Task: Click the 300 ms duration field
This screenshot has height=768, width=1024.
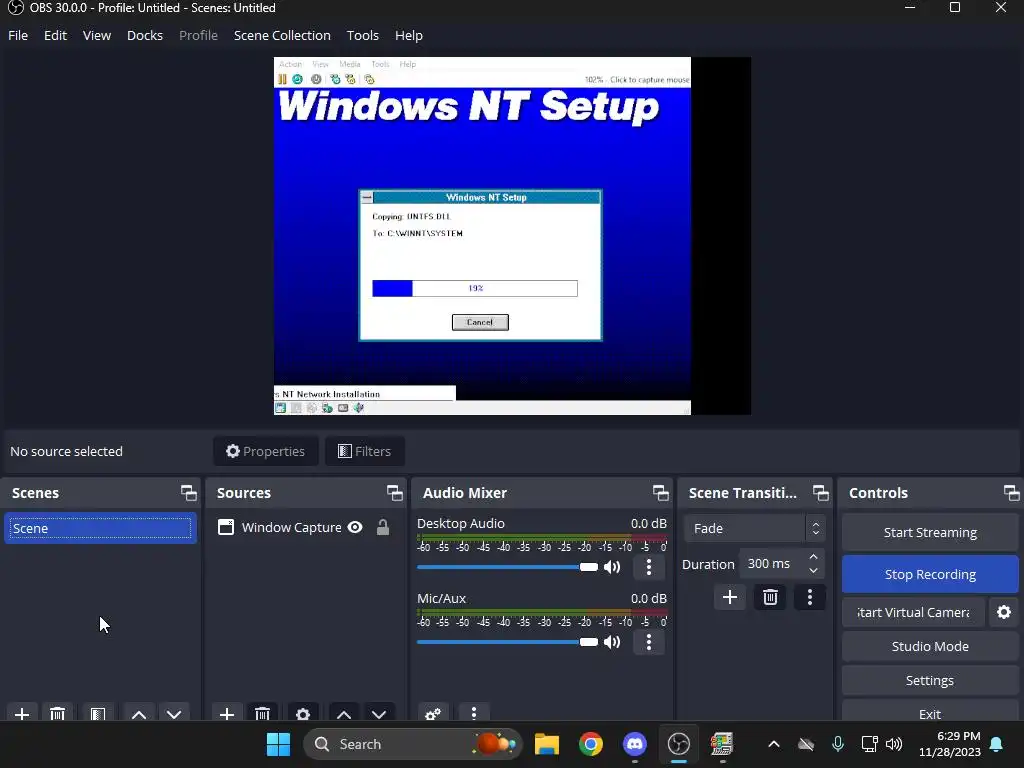Action: (772, 564)
